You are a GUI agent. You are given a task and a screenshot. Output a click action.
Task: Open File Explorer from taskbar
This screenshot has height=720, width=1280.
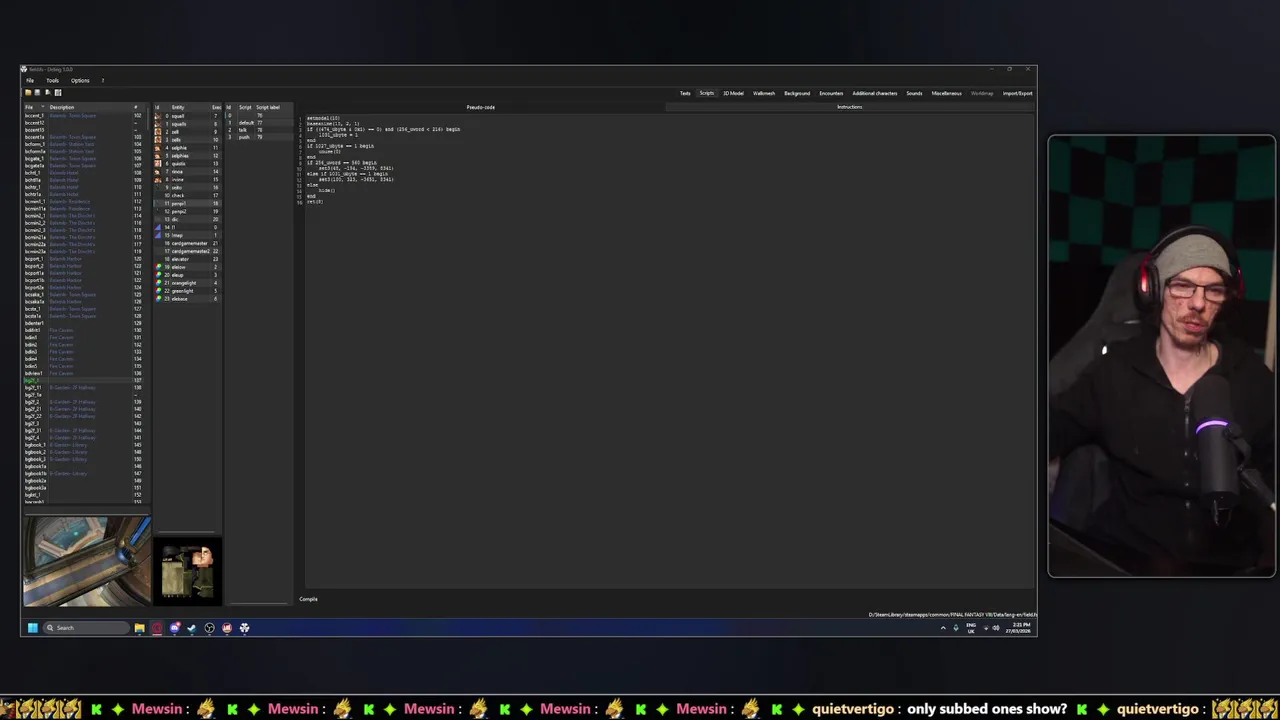tap(139, 628)
